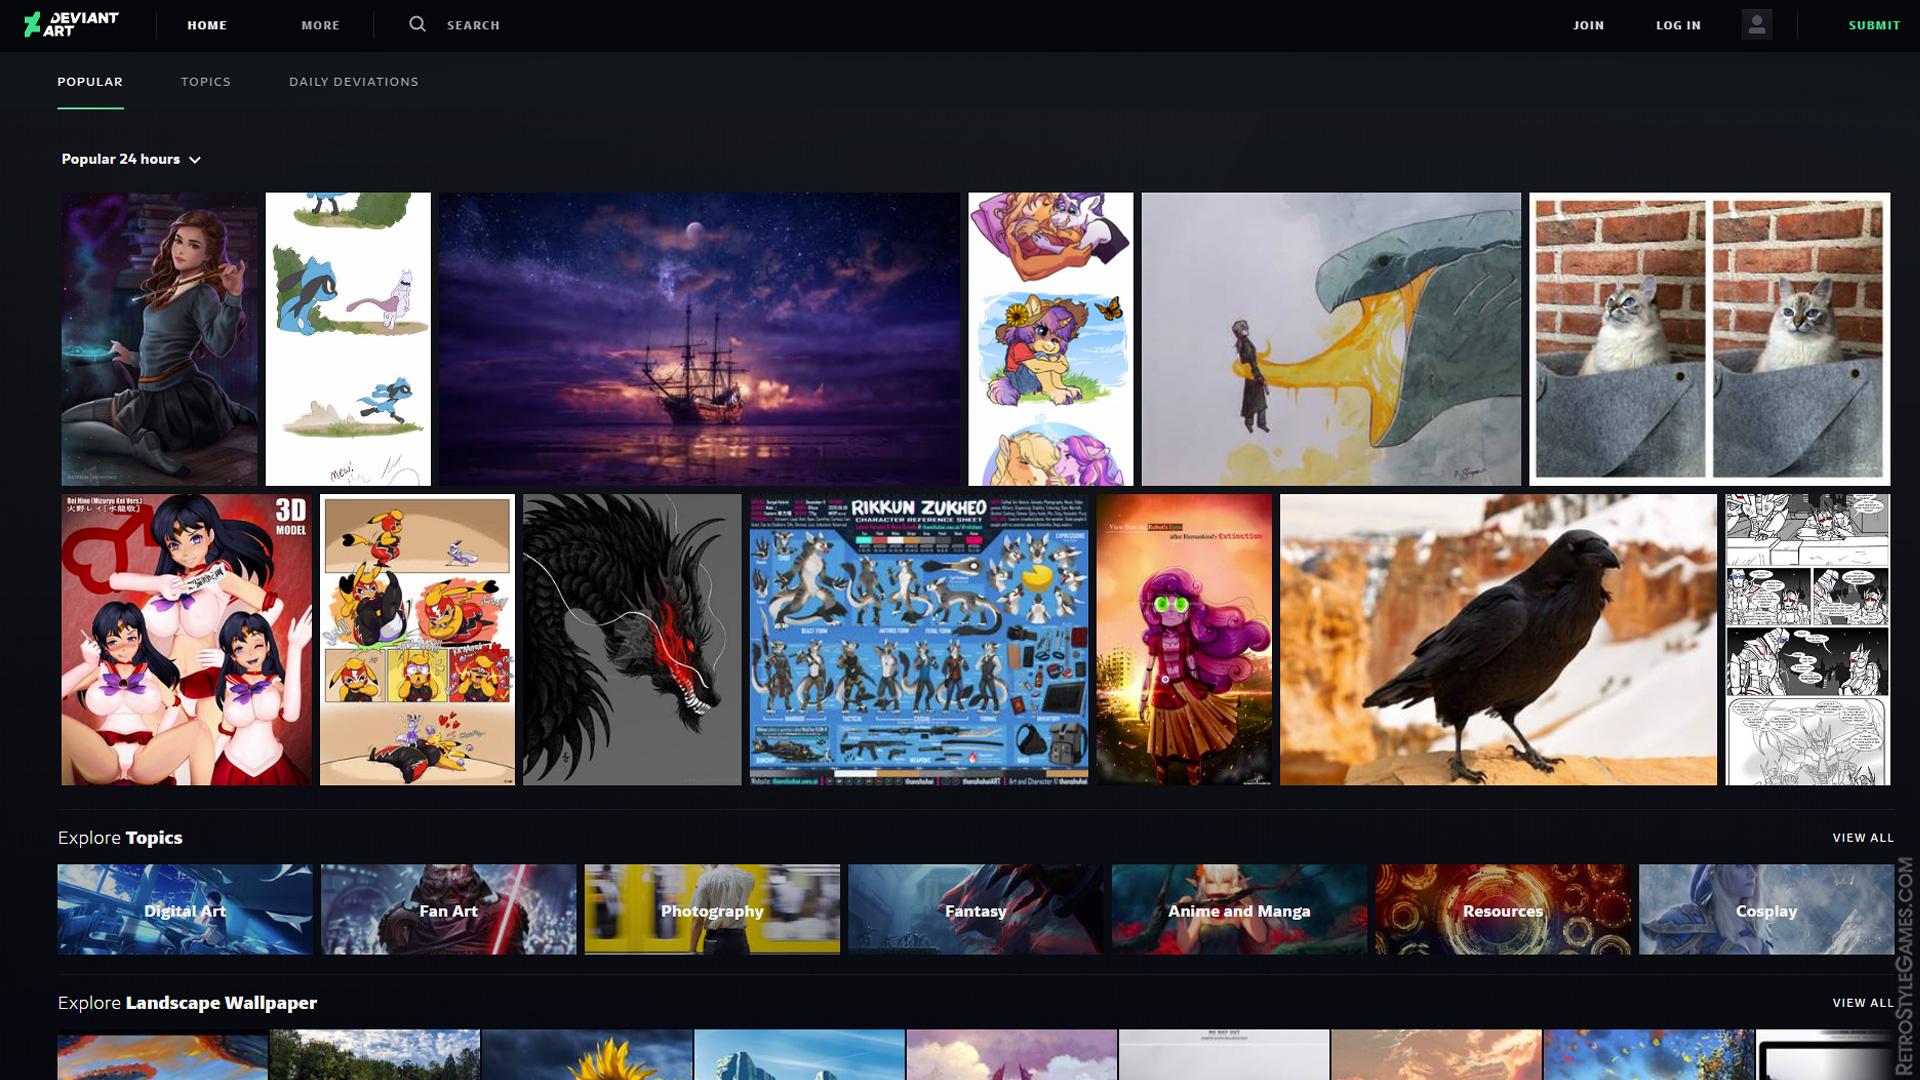Open the Digital Art topic card

pyautogui.click(x=185, y=909)
